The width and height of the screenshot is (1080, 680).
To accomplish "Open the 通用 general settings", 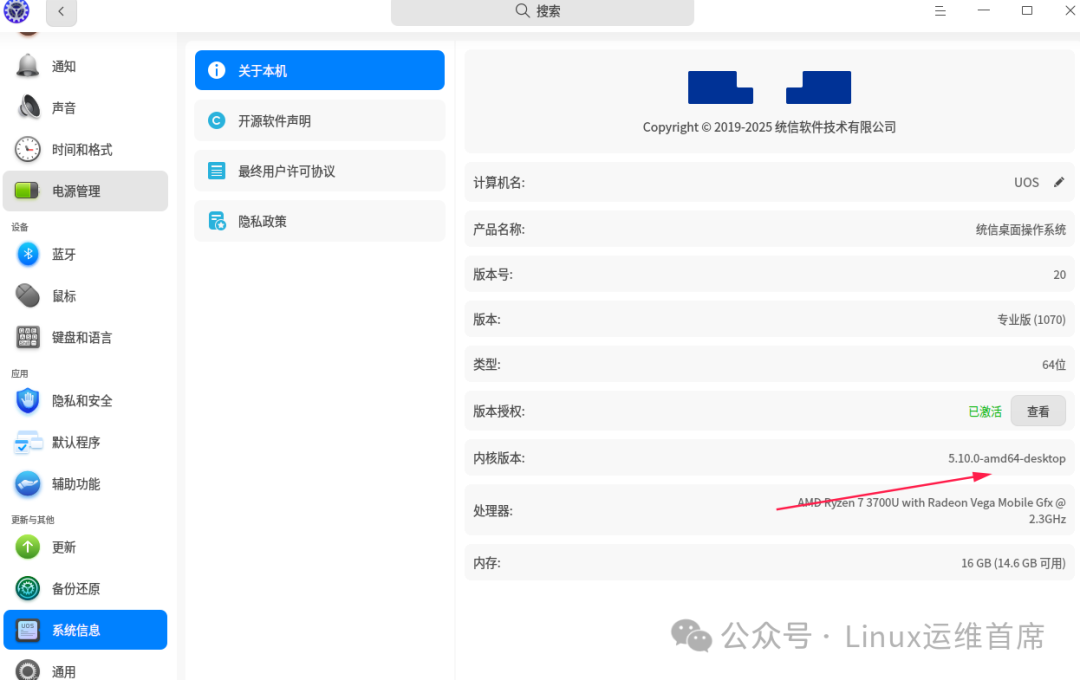I will (62, 670).
